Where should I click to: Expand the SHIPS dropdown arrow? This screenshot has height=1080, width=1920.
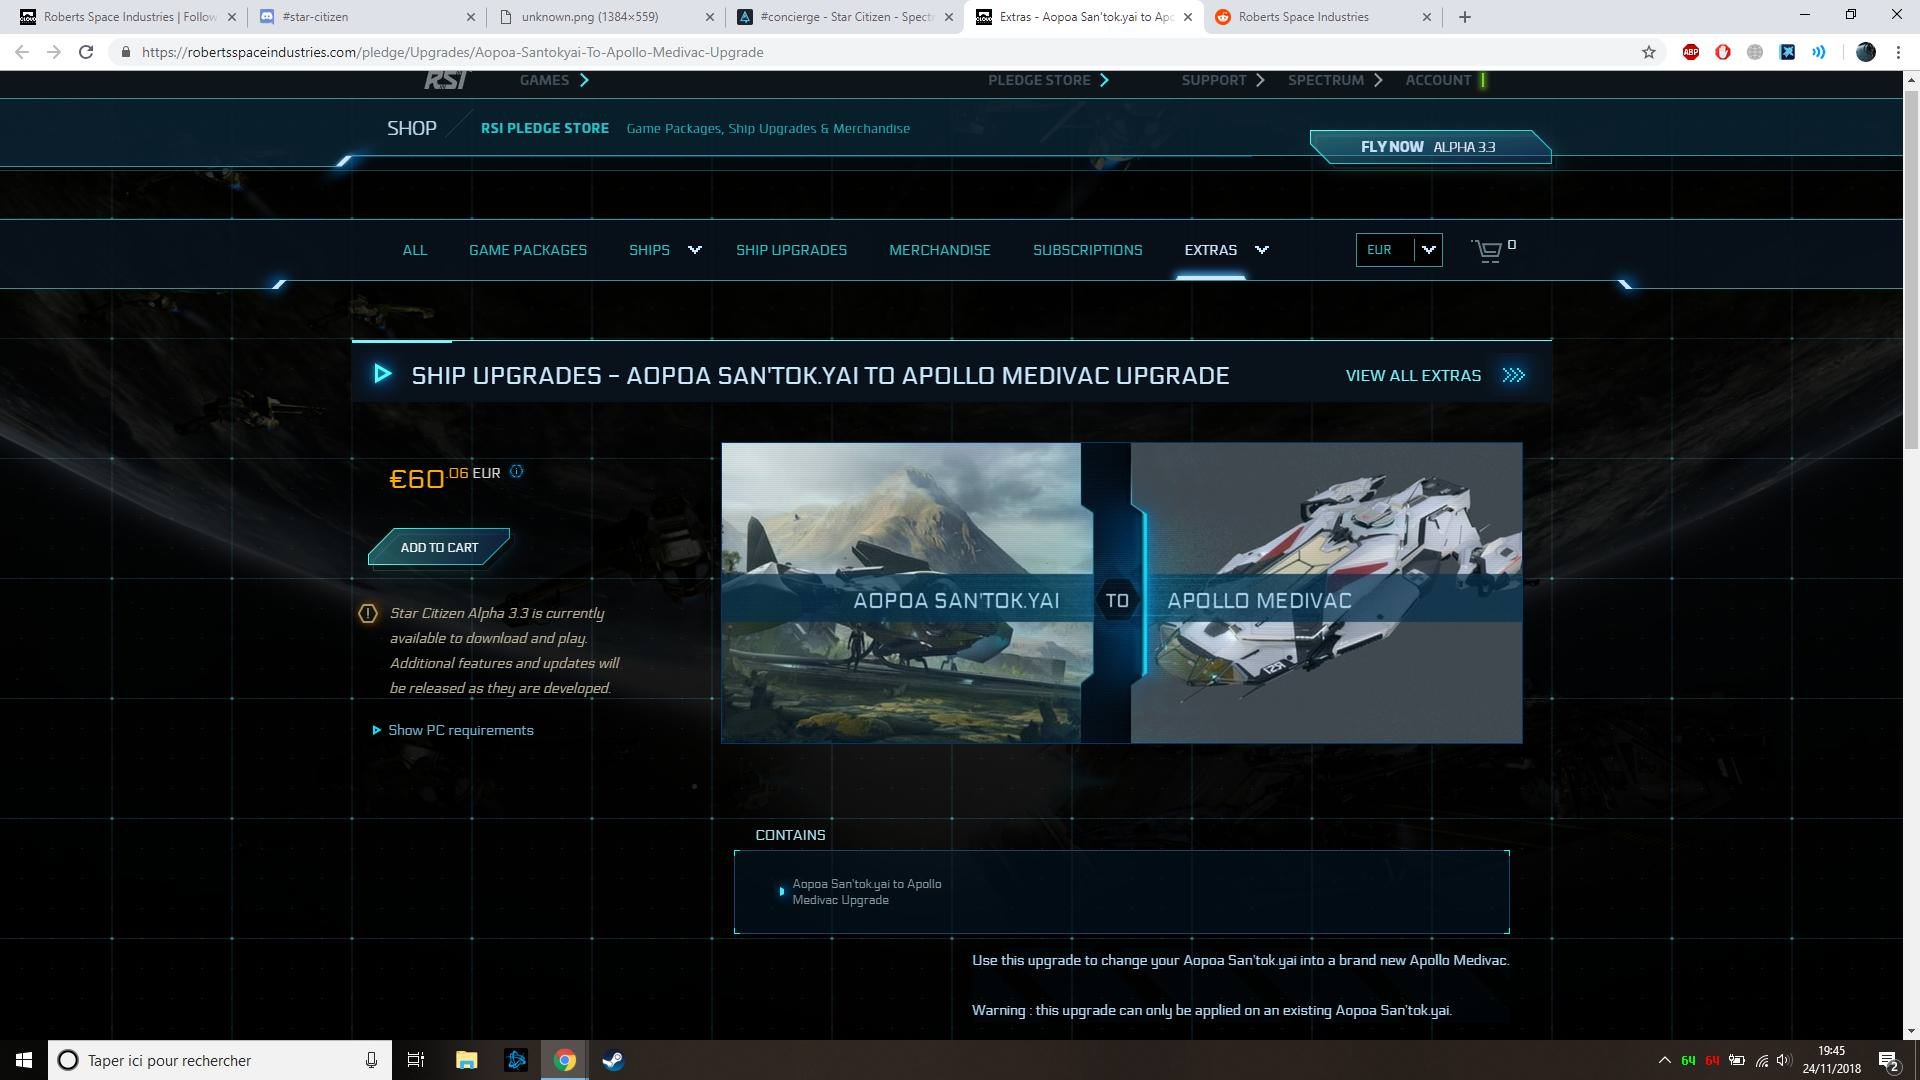tap(694, 250)
